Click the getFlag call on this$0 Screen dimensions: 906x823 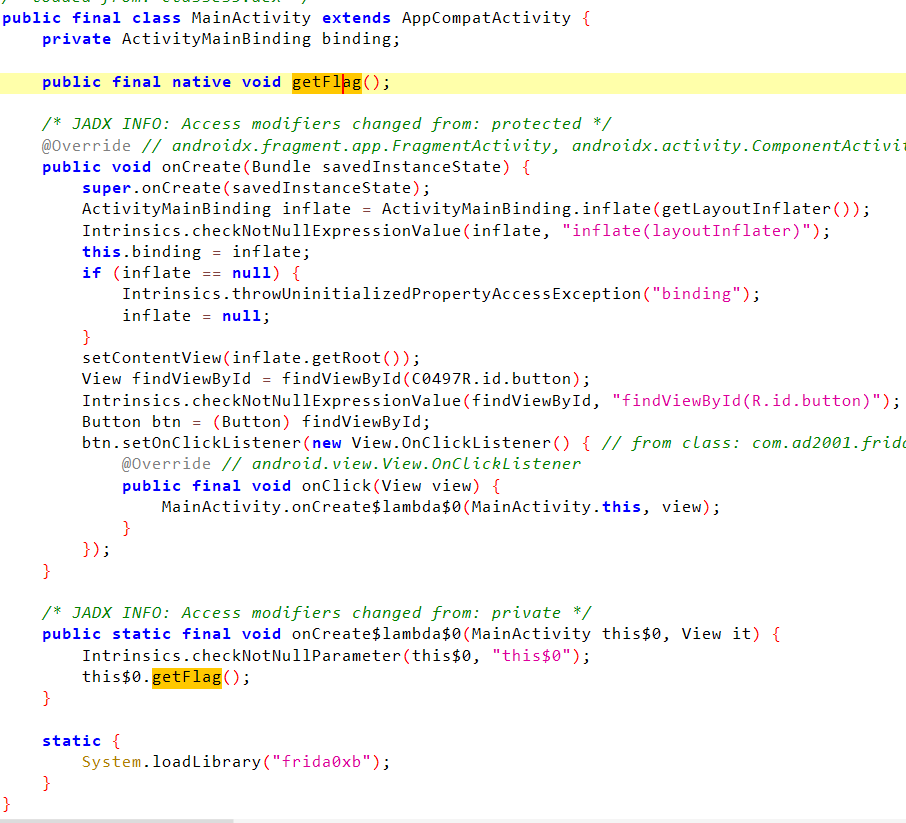tap(186, 677)
